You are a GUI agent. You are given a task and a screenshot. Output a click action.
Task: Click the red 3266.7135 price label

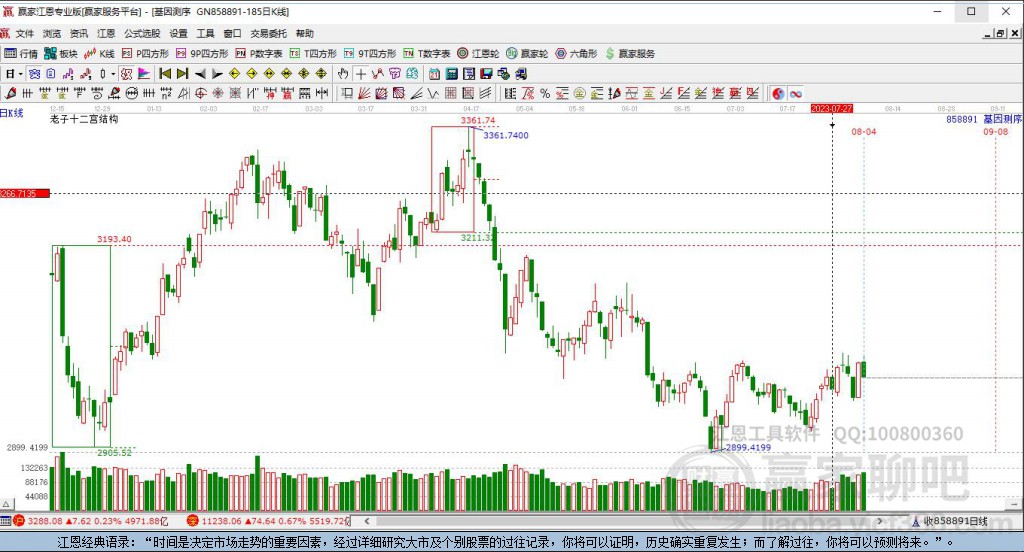24,193
